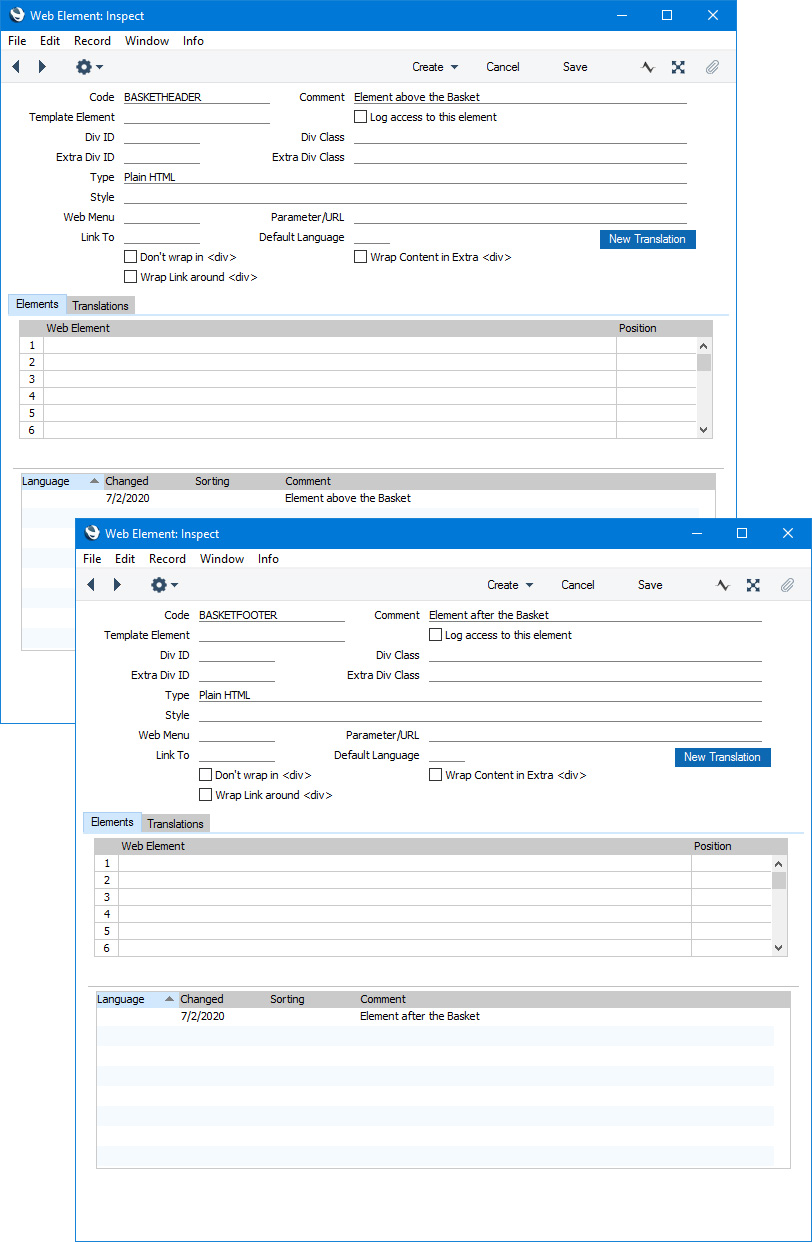Viewport: 812px width, 1242px height.
Task: Click Comment field 'Element above the Basket'
Action: (520, 97)
